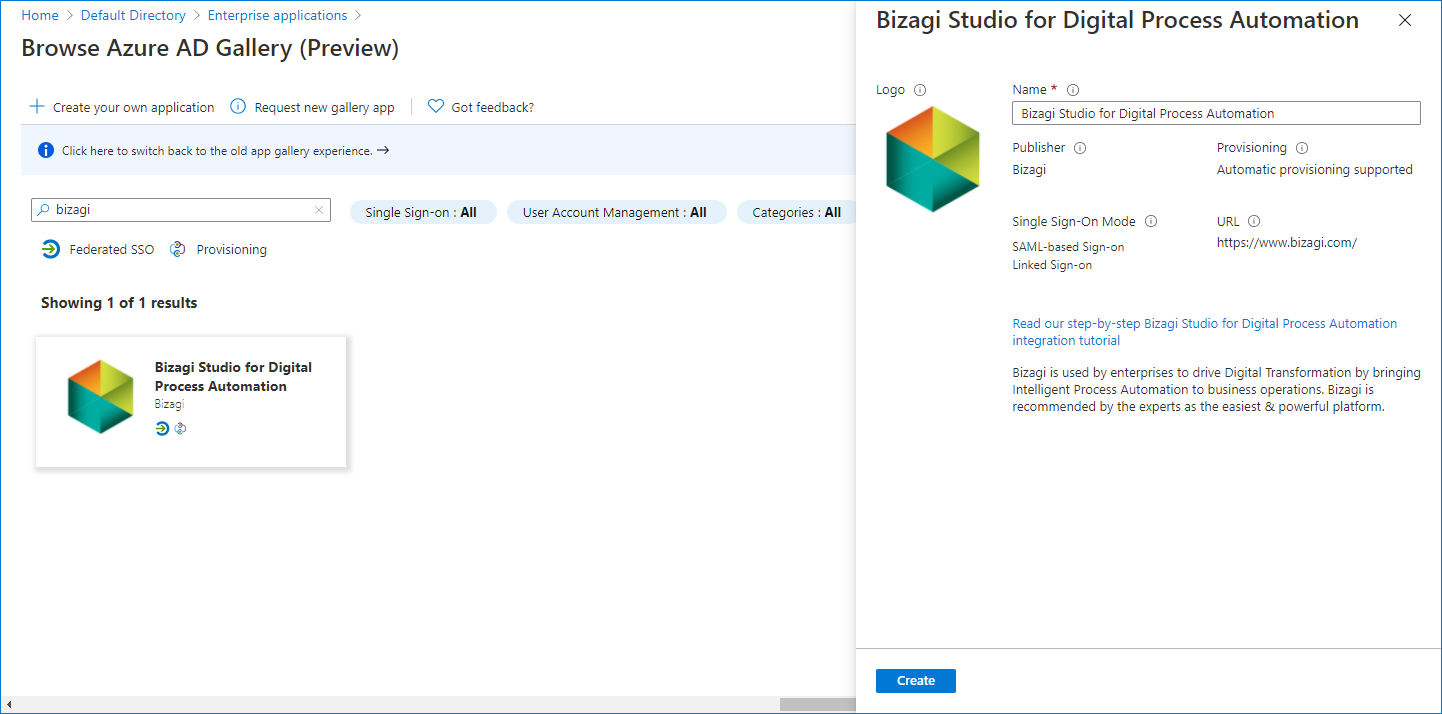
Task: Click the info icon next to Single Sign-On Mode
Action: [x=1151, y=222]
